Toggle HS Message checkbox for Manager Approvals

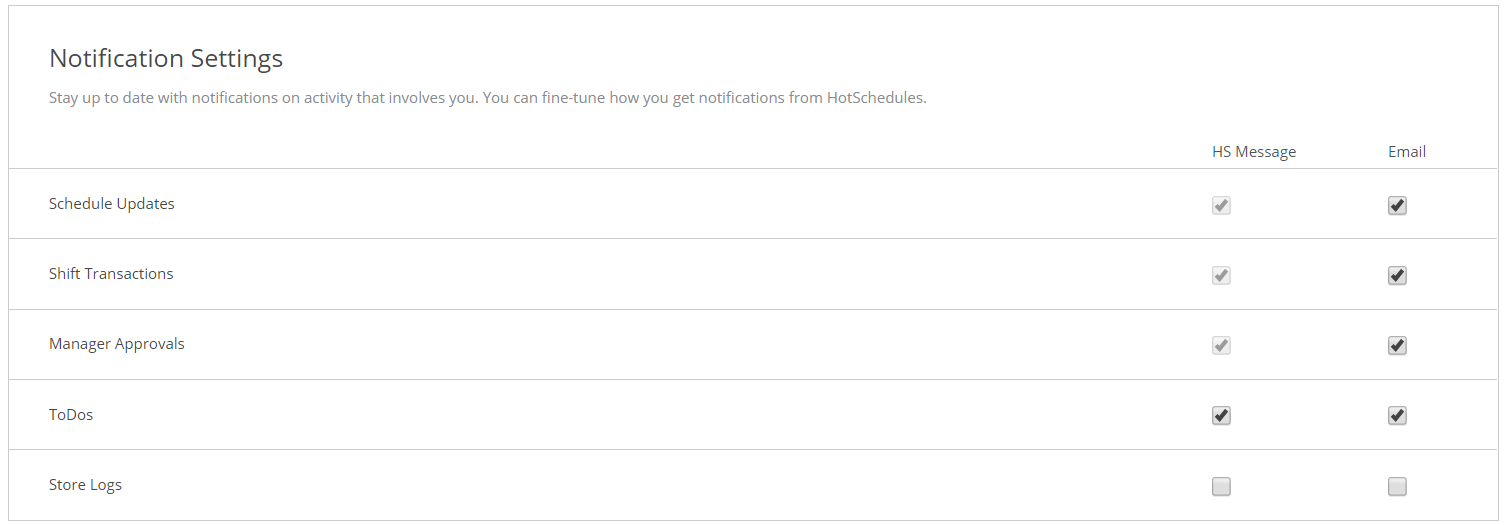(x=1221, y=346)
